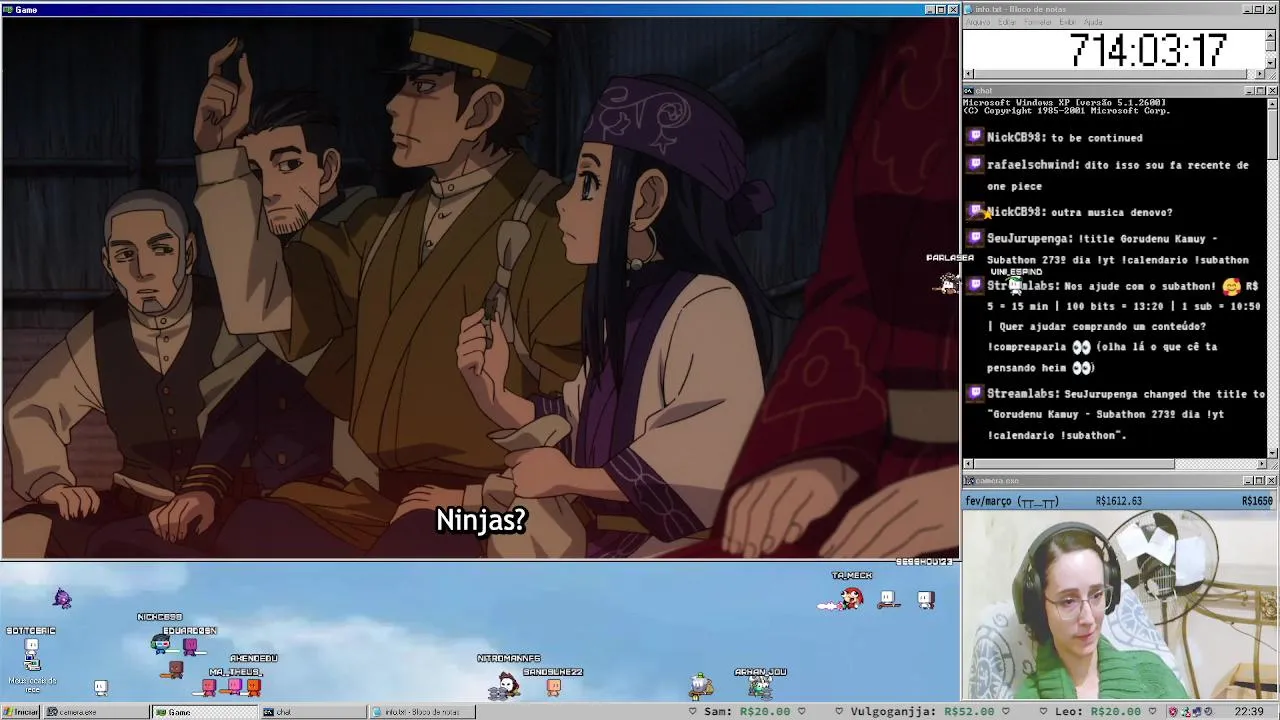Click the Game window title bar icon
This screenshot has width=1280, height=720.
pos(8,9)
